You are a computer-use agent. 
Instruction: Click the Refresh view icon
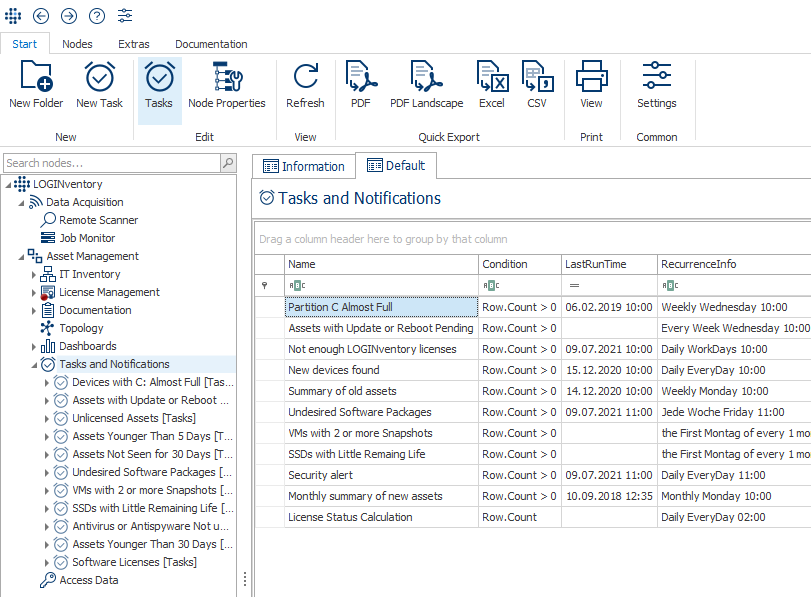pos(305,85)
